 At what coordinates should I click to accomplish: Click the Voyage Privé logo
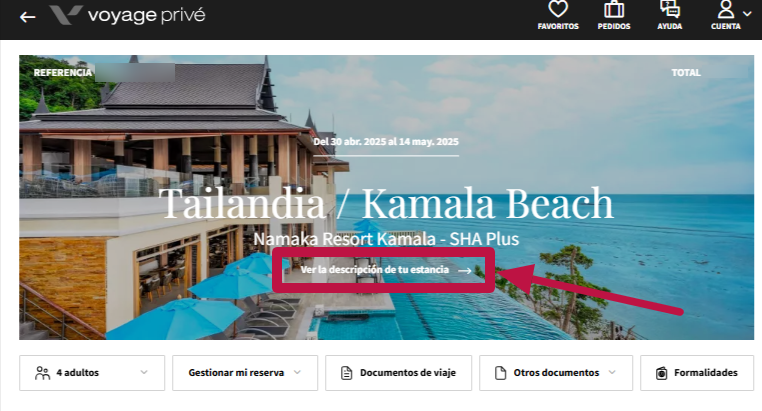[x=127, y=15]
